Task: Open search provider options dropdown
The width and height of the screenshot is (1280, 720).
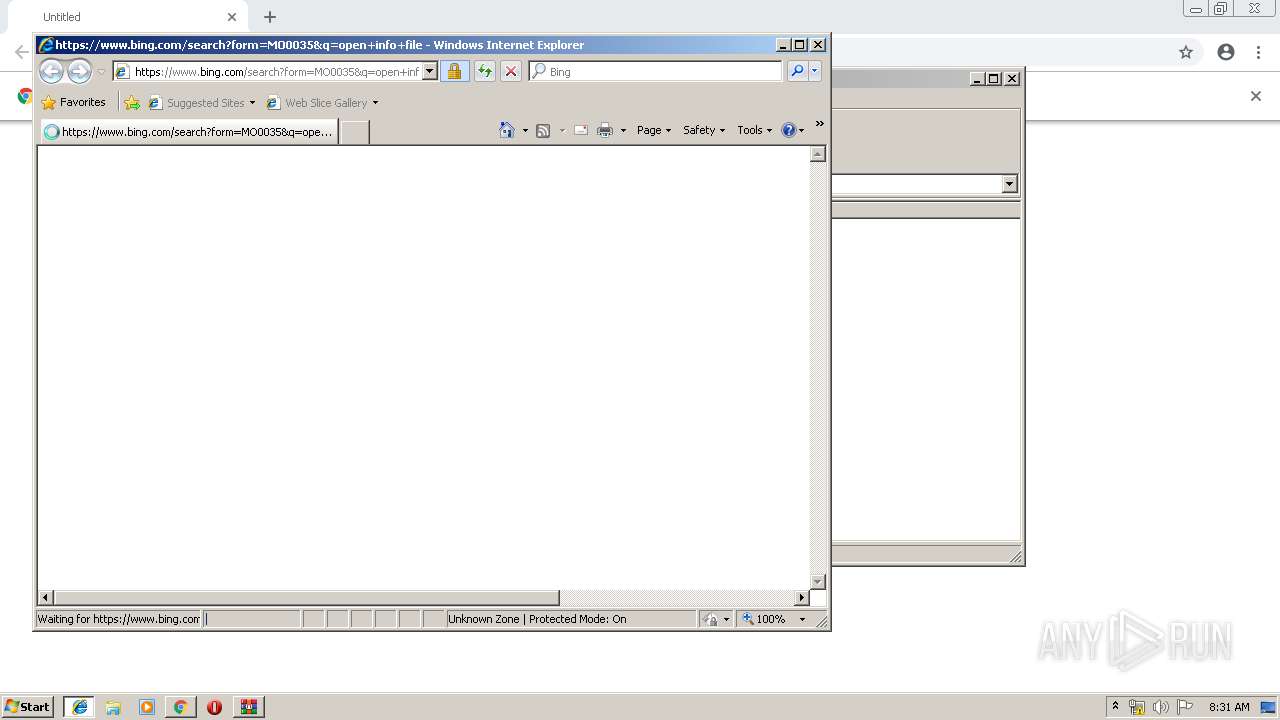Action: (x=815, y=71)
